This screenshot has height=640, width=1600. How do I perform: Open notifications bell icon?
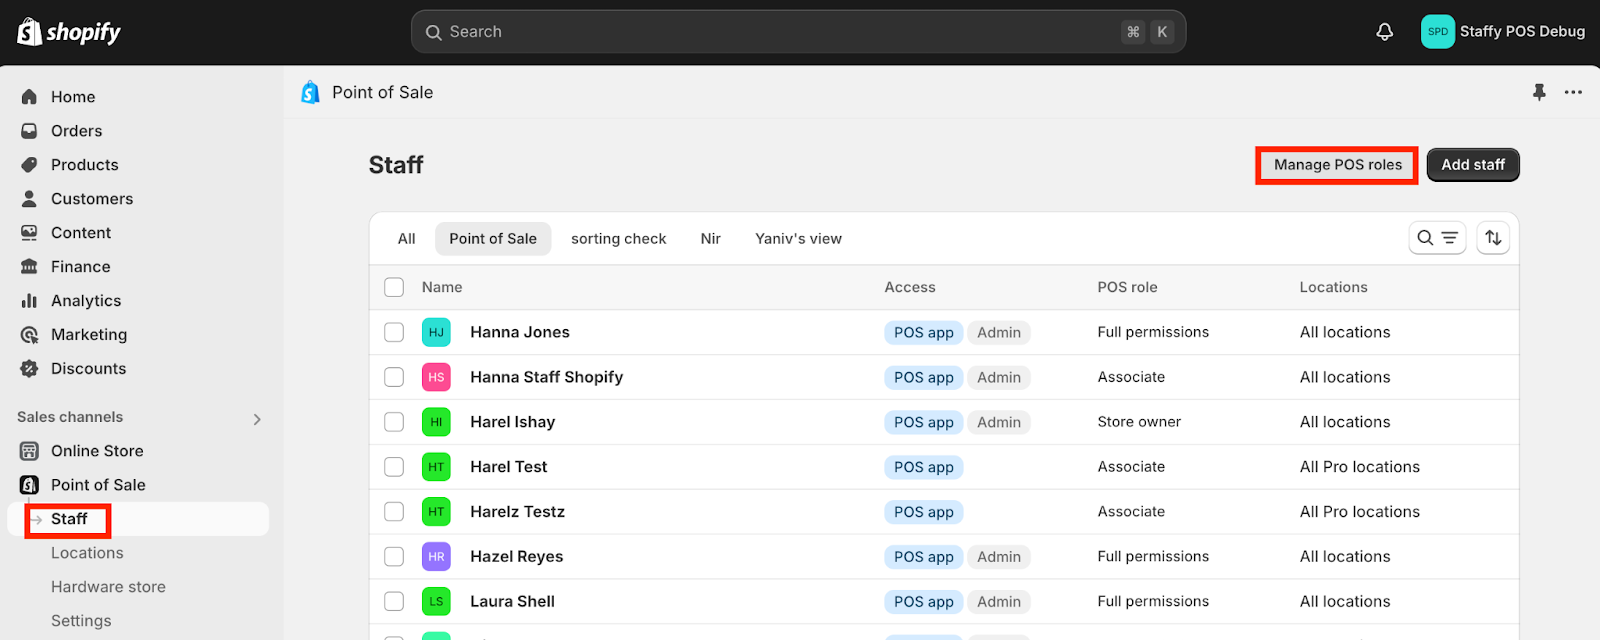click(1385, 32)
